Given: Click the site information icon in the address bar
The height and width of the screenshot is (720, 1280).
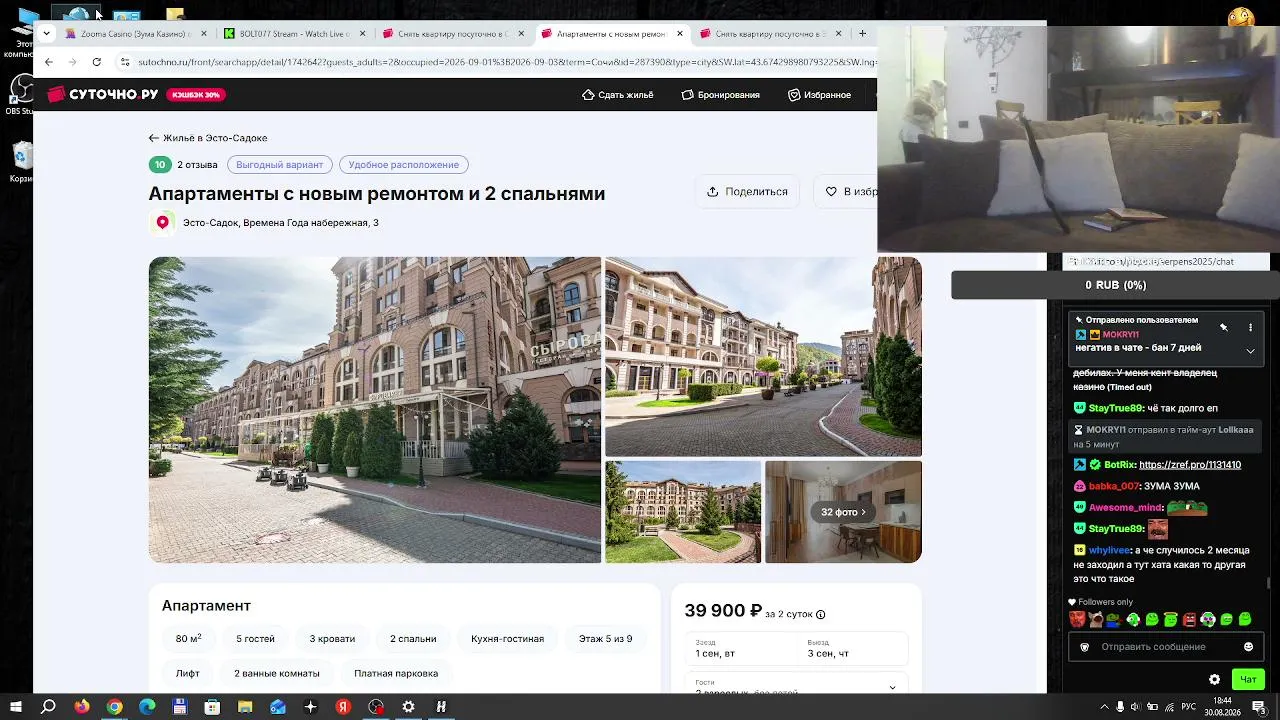Looking at the screenshot, I should pos(125,62).
